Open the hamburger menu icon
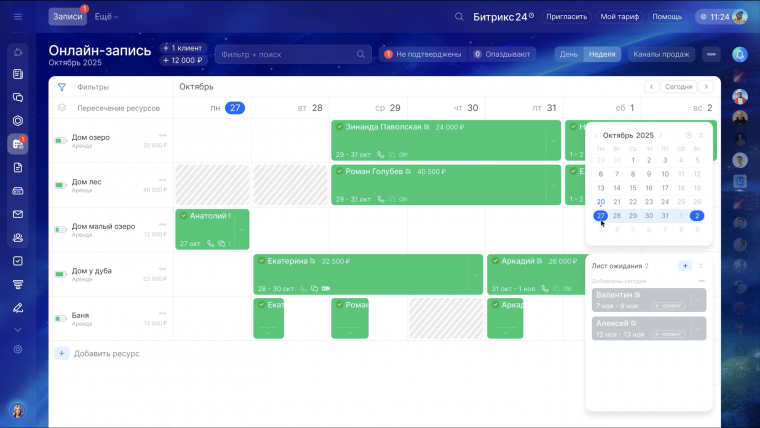Image resolution: width=760 pixels, height=428 pixels. [18, 16]
